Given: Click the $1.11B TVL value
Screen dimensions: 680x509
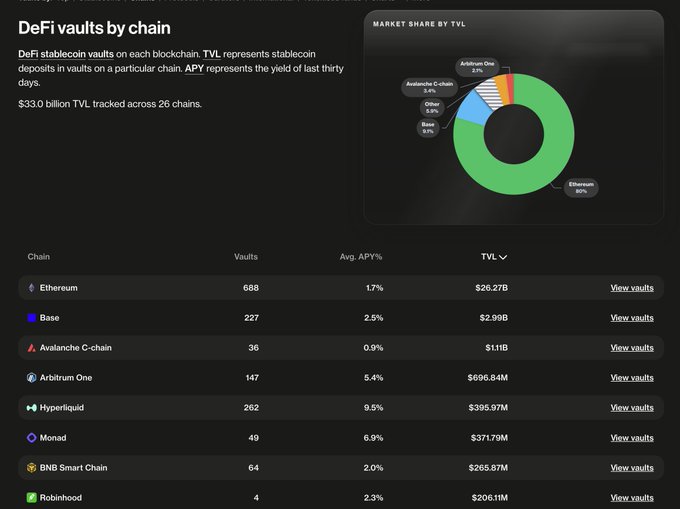Looking at the screenshot, I should 497,348.
